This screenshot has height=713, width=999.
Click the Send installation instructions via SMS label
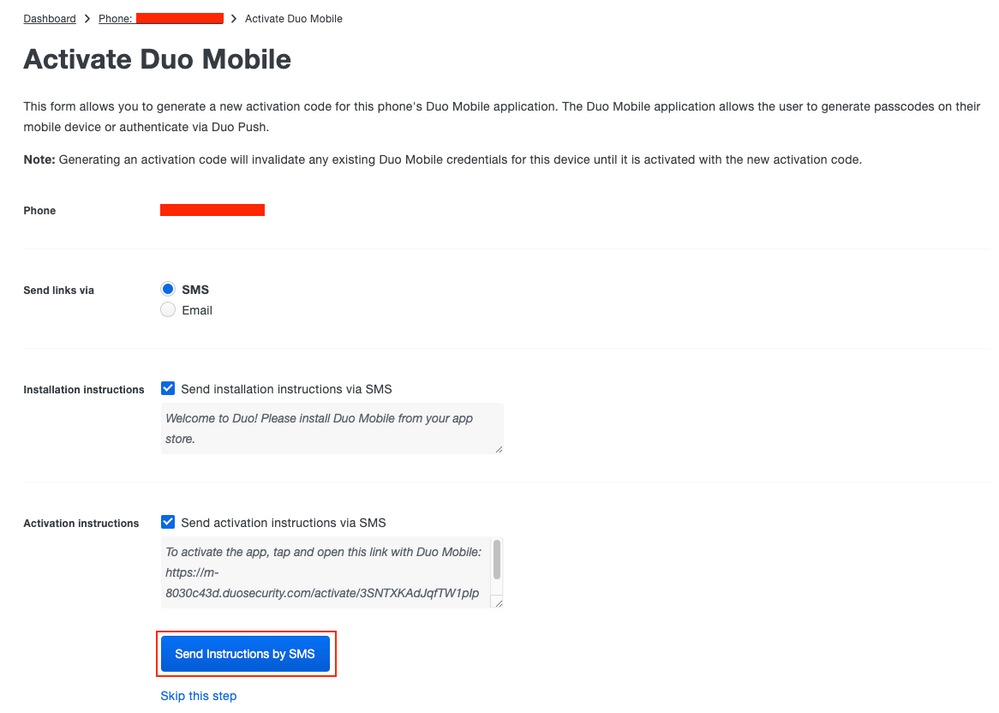tap(291, 388)
